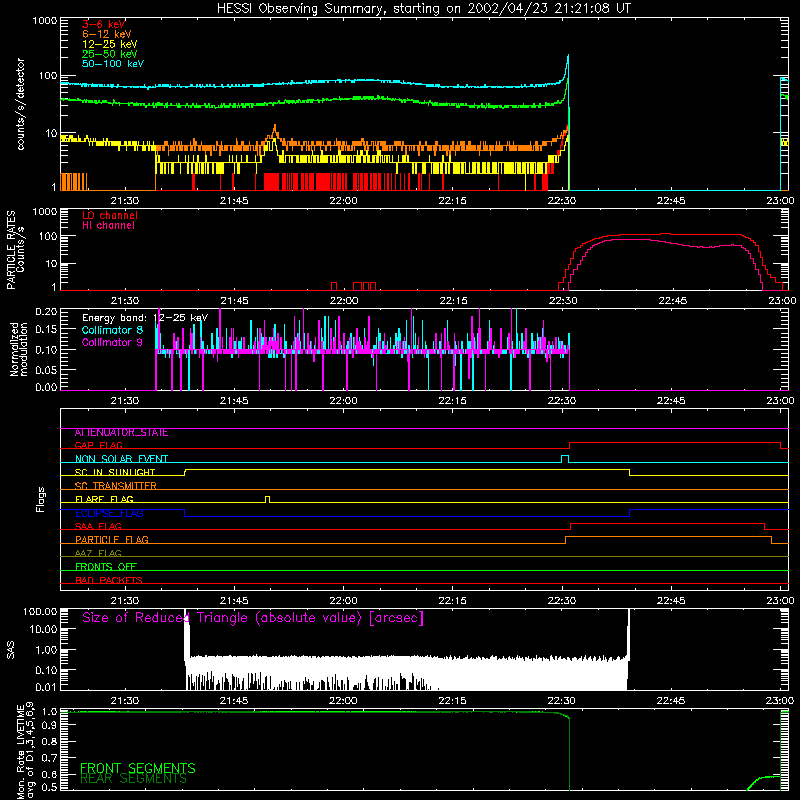Click the counts/s/detector axis label
Screen dimensions: 800x800
(20, 104)
